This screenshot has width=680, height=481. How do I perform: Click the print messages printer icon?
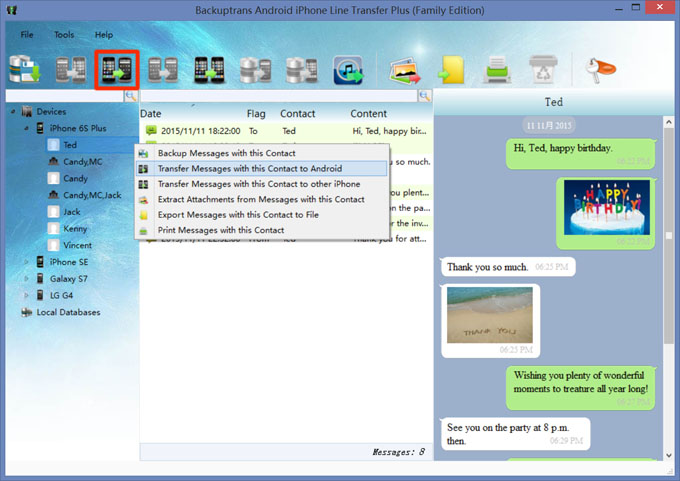497,69
